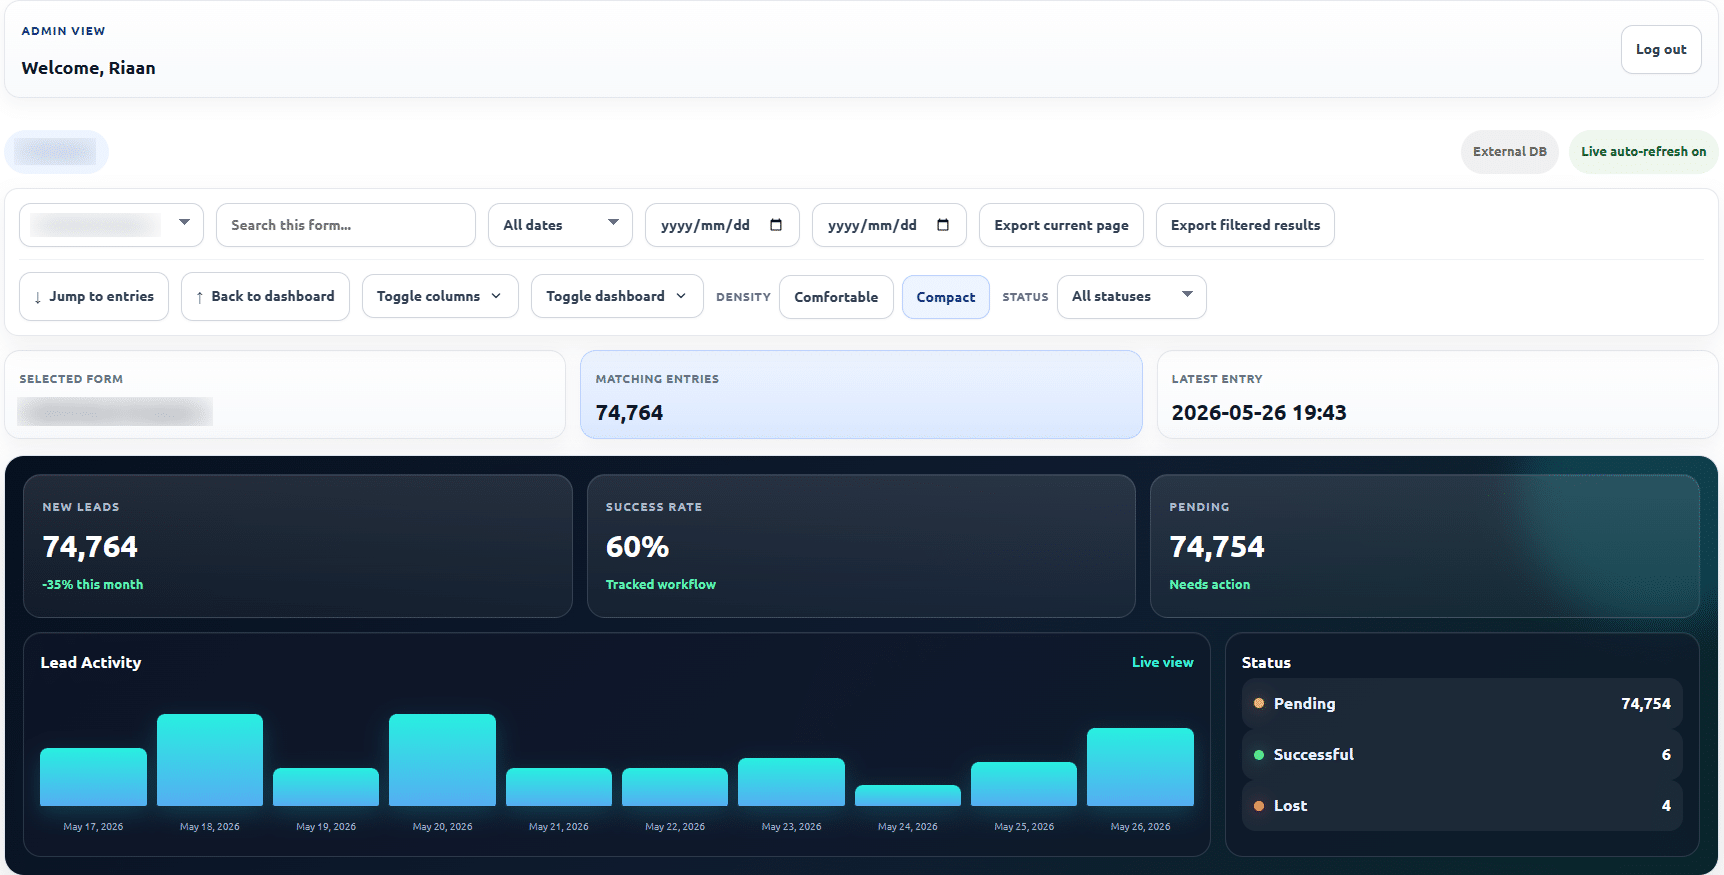Click the Pending 74,754 stat card
Screen dimensions: 1724x875
1425,546
